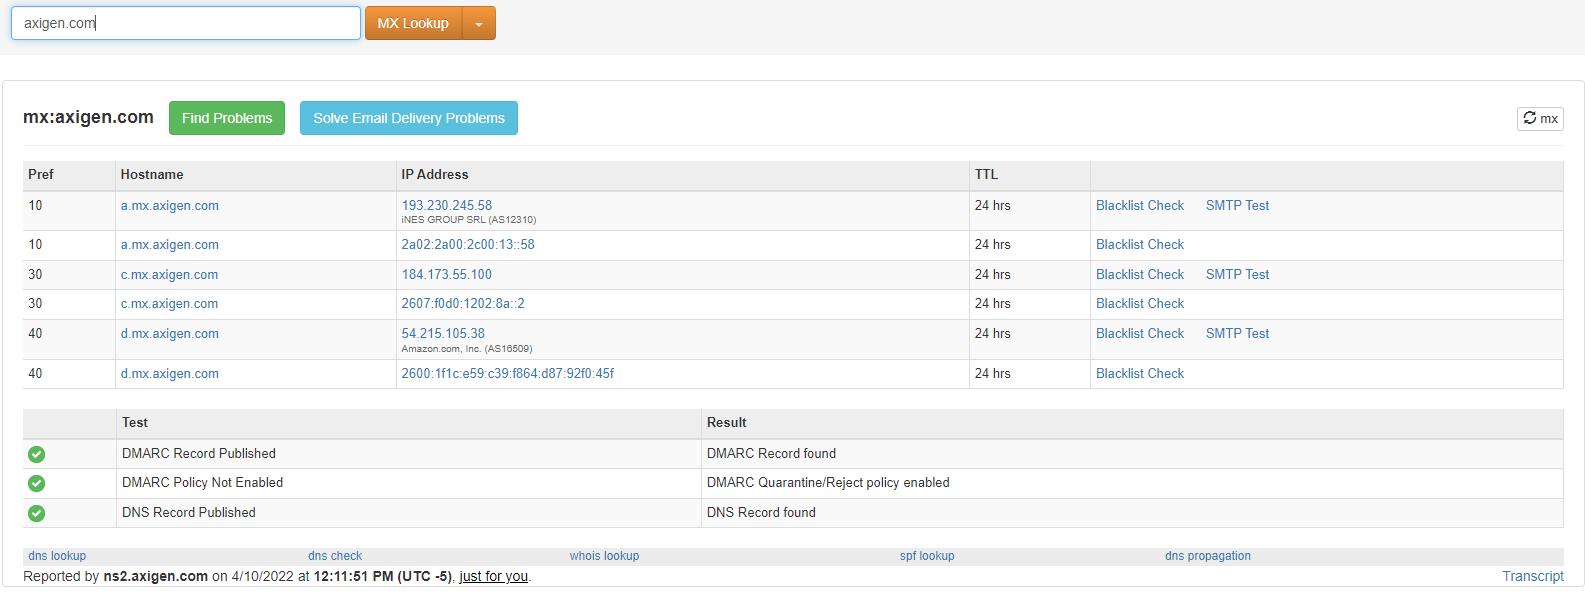Click 'Amazon.com, Inc. (AS16509)' text

click(x=467, y=349)
